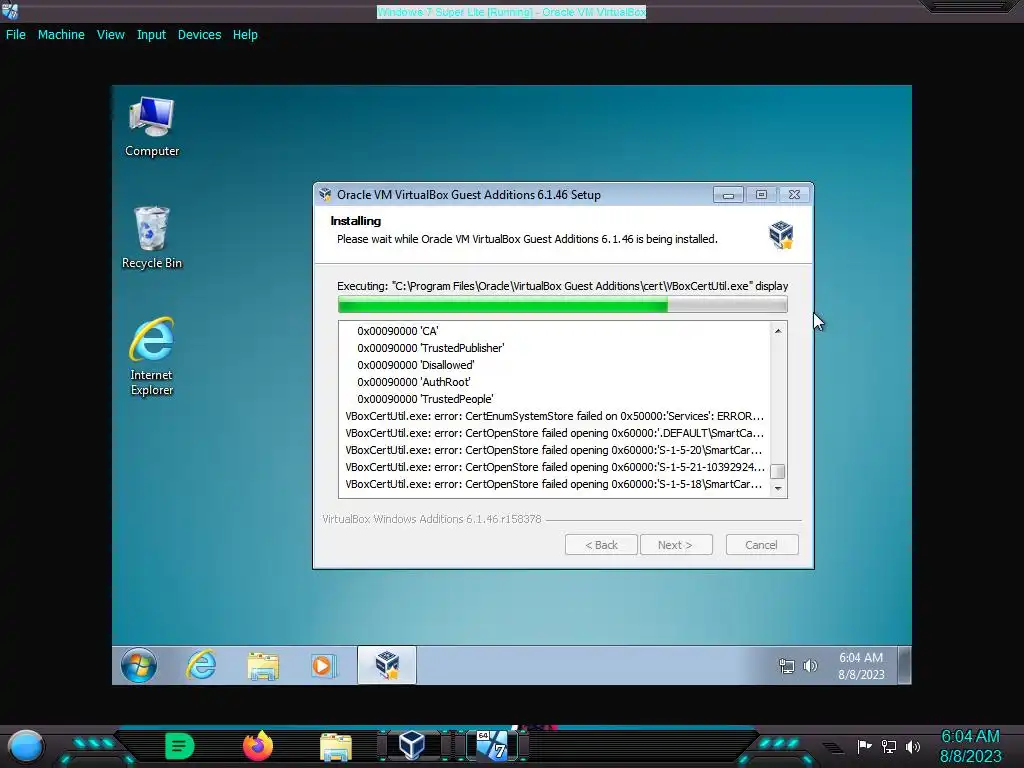Click the log line 0x00090000 'CA'

[x=397, y=331]
